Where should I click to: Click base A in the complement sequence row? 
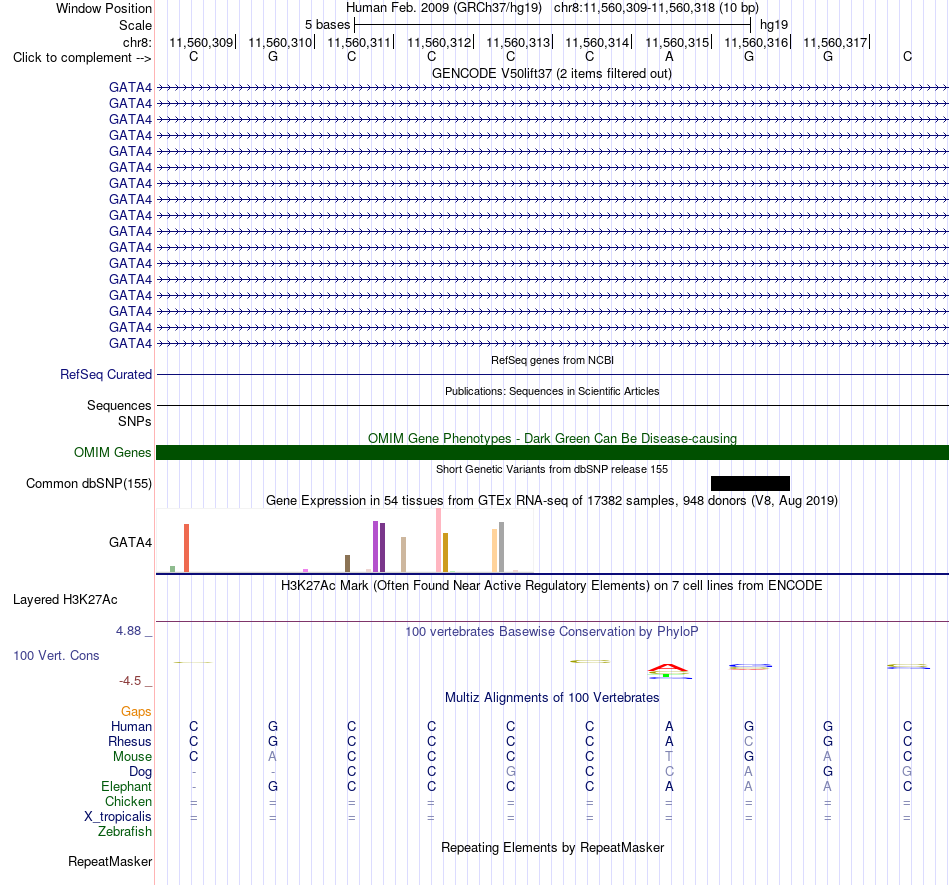669,56
